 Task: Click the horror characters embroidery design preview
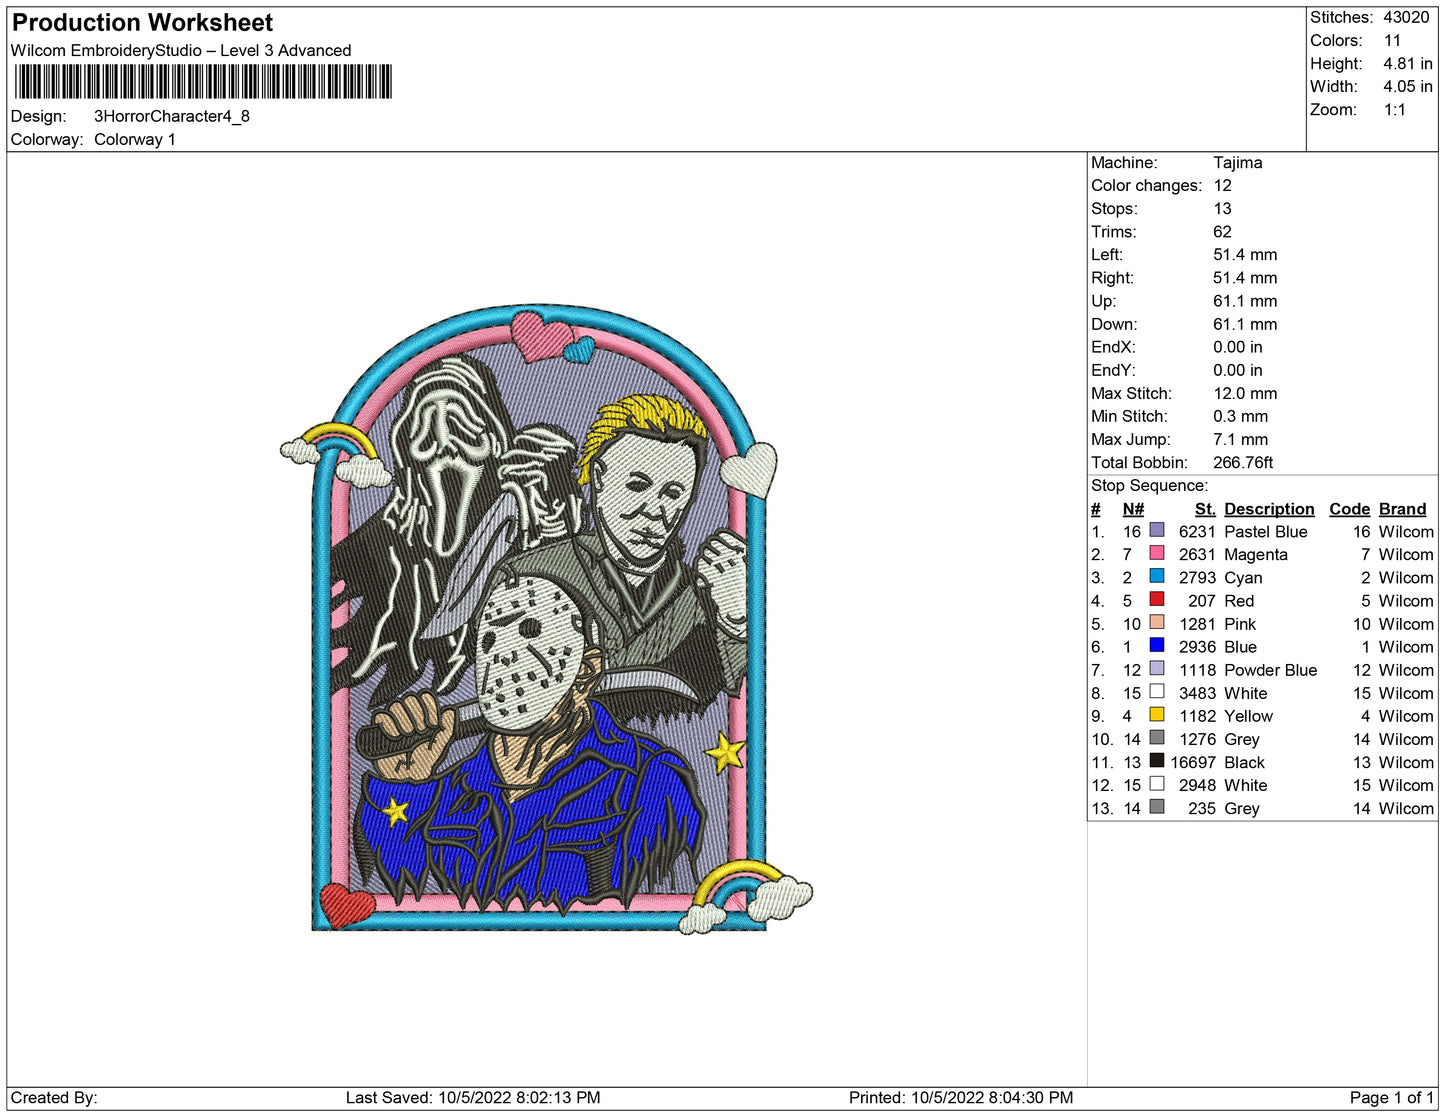[546, 620]
